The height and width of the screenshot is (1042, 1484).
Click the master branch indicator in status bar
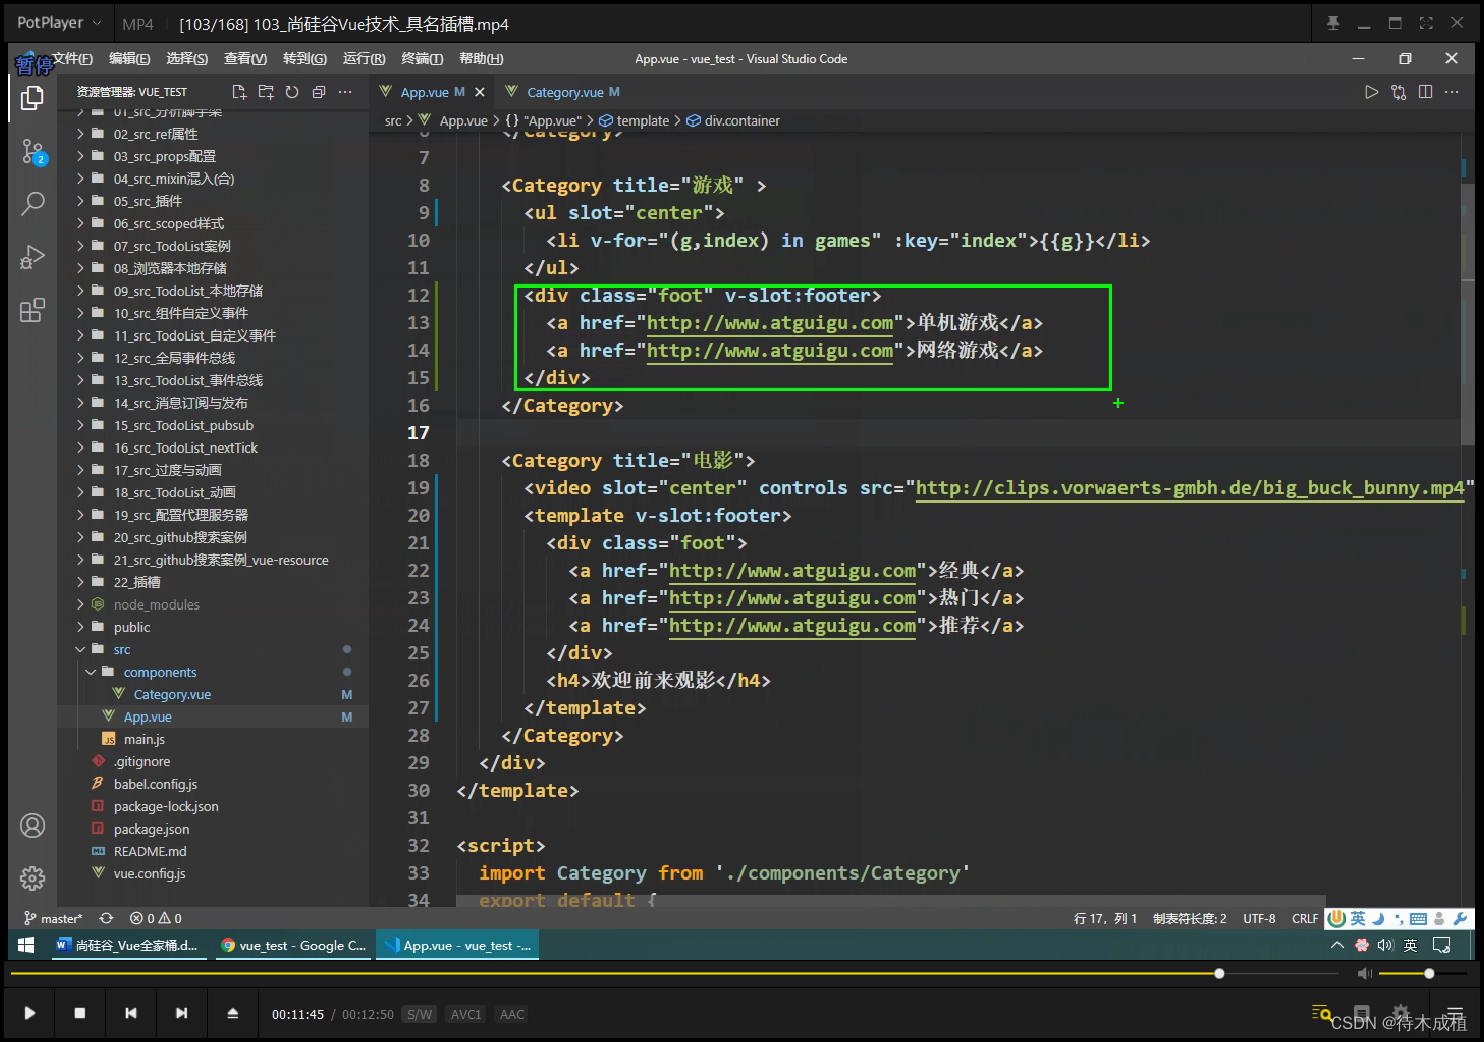pos(53,918)
